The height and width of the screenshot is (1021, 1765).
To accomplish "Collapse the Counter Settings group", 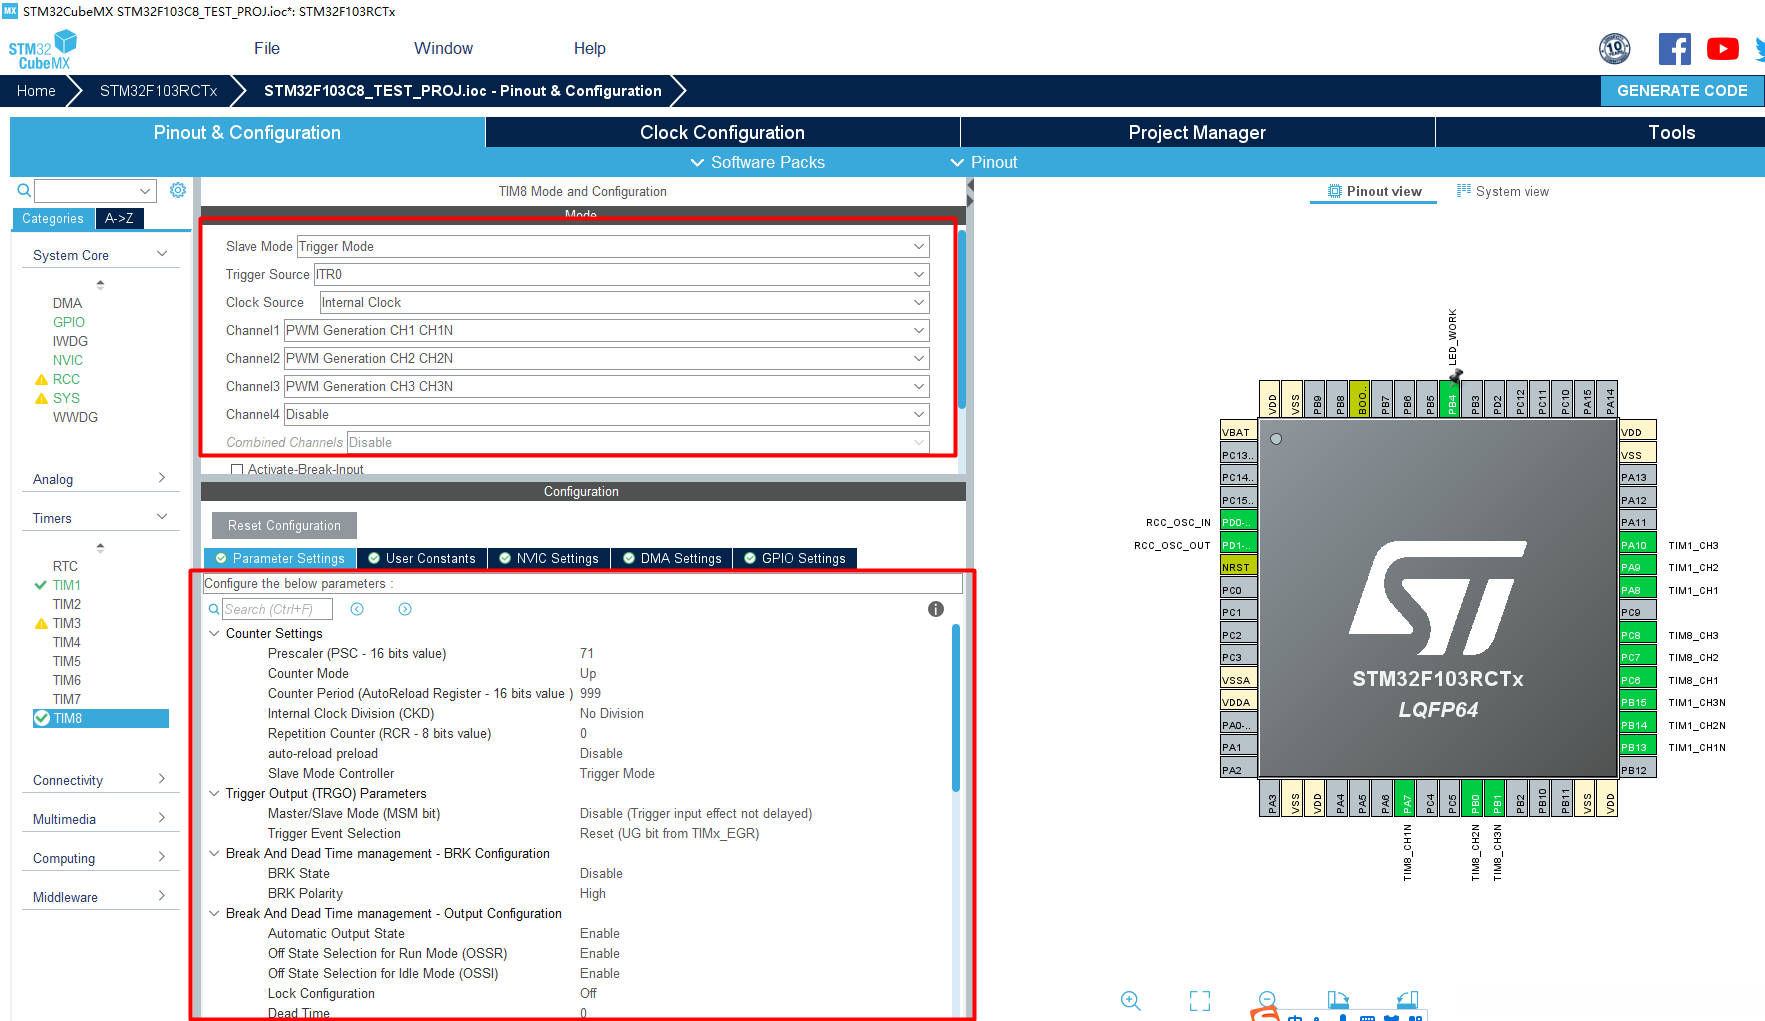I will [x=214, y=633].
